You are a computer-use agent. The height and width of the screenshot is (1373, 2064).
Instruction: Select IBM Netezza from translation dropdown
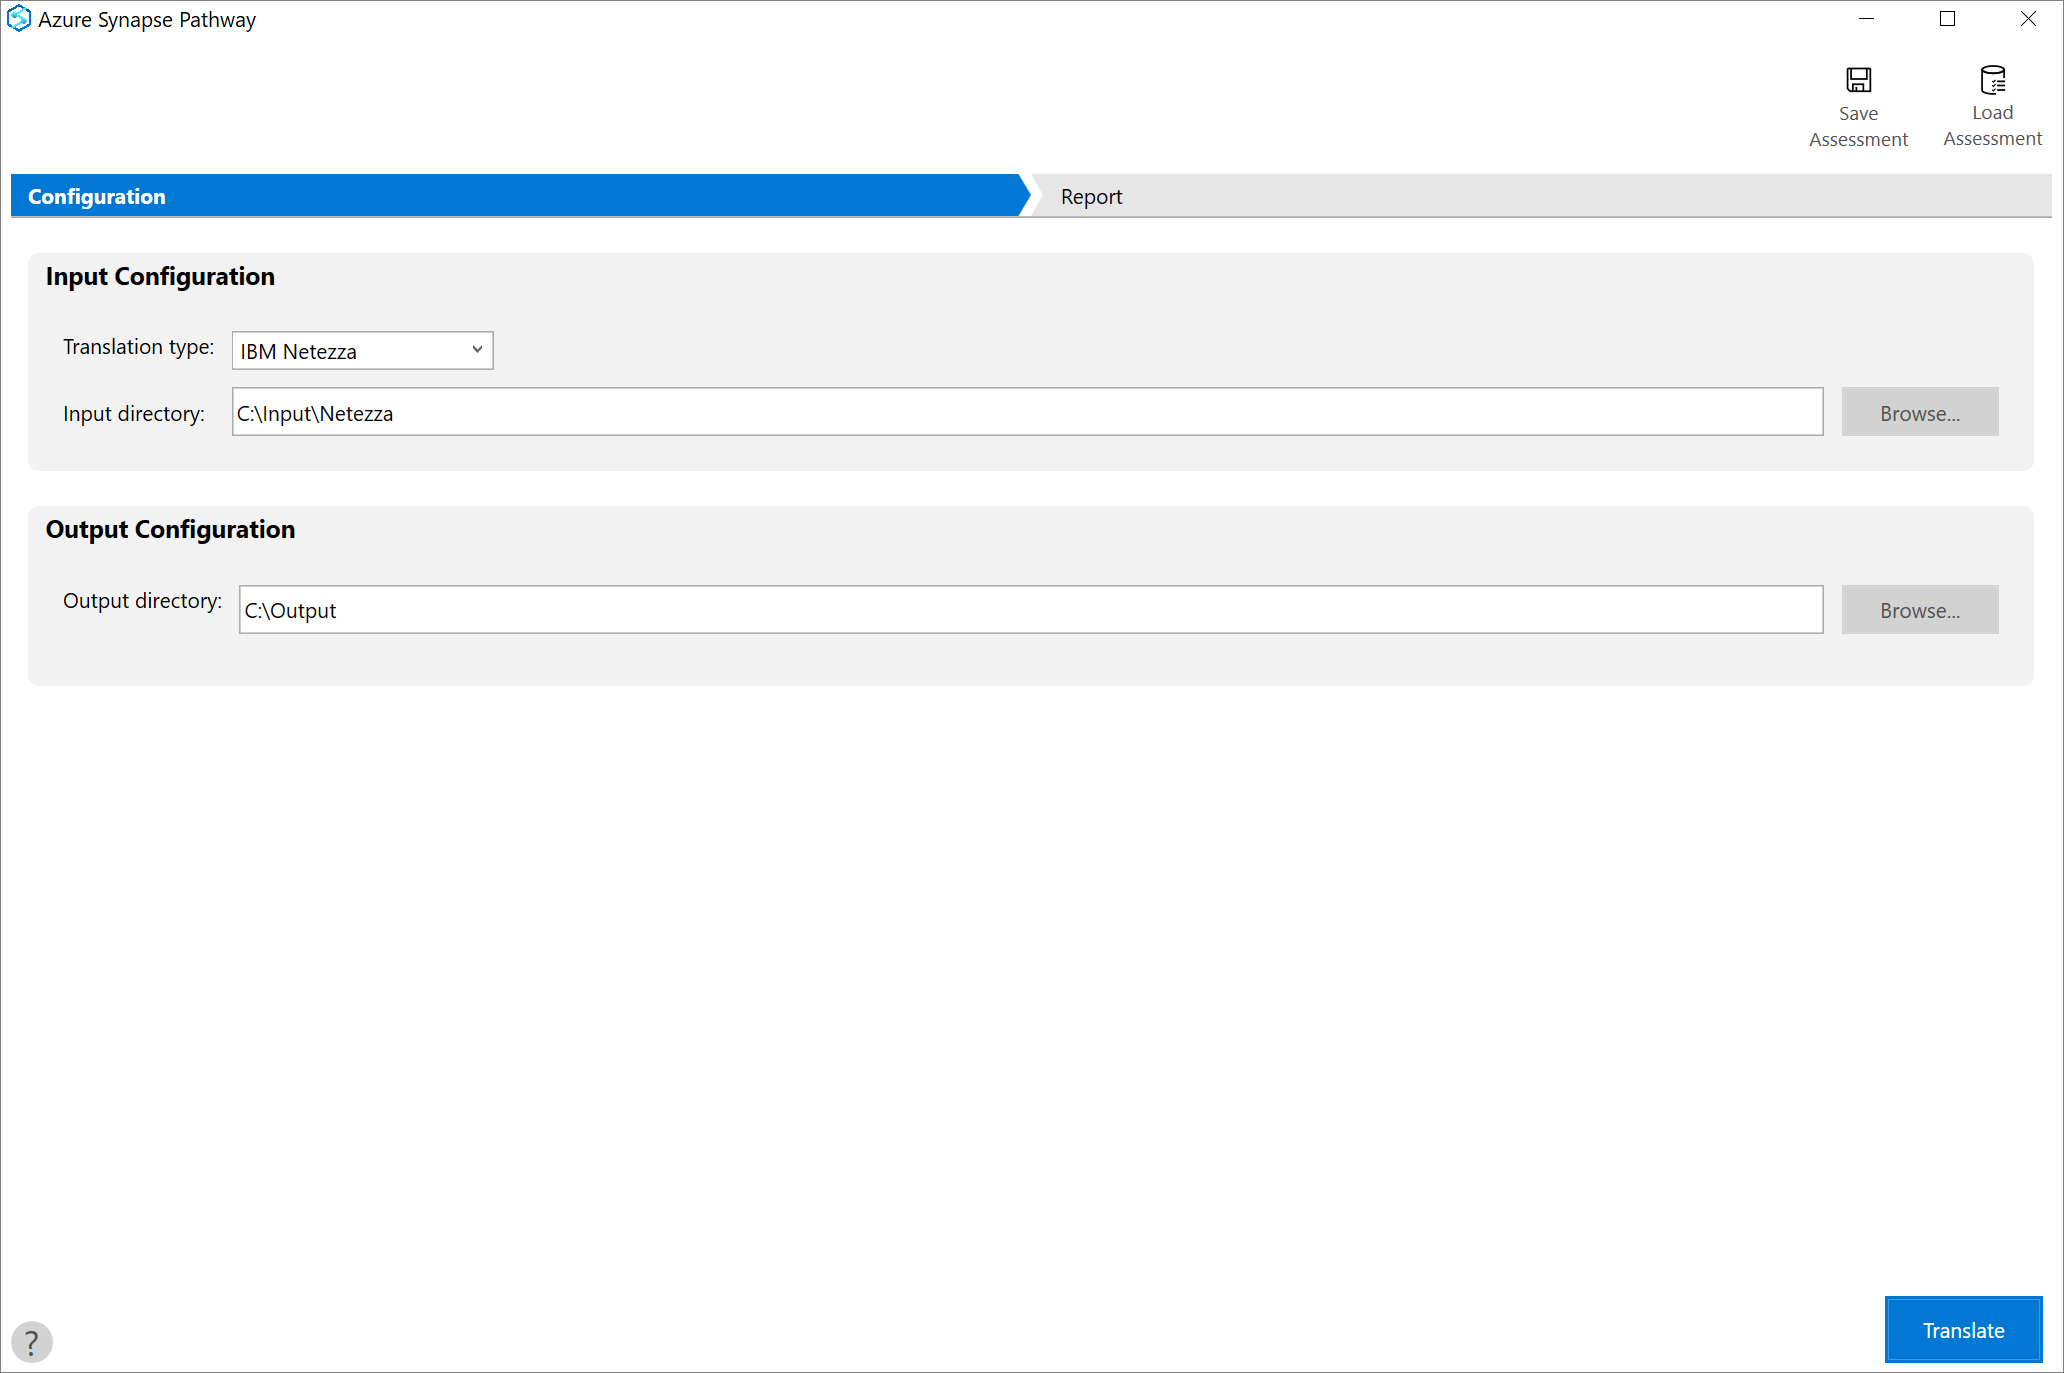(362, 349)
